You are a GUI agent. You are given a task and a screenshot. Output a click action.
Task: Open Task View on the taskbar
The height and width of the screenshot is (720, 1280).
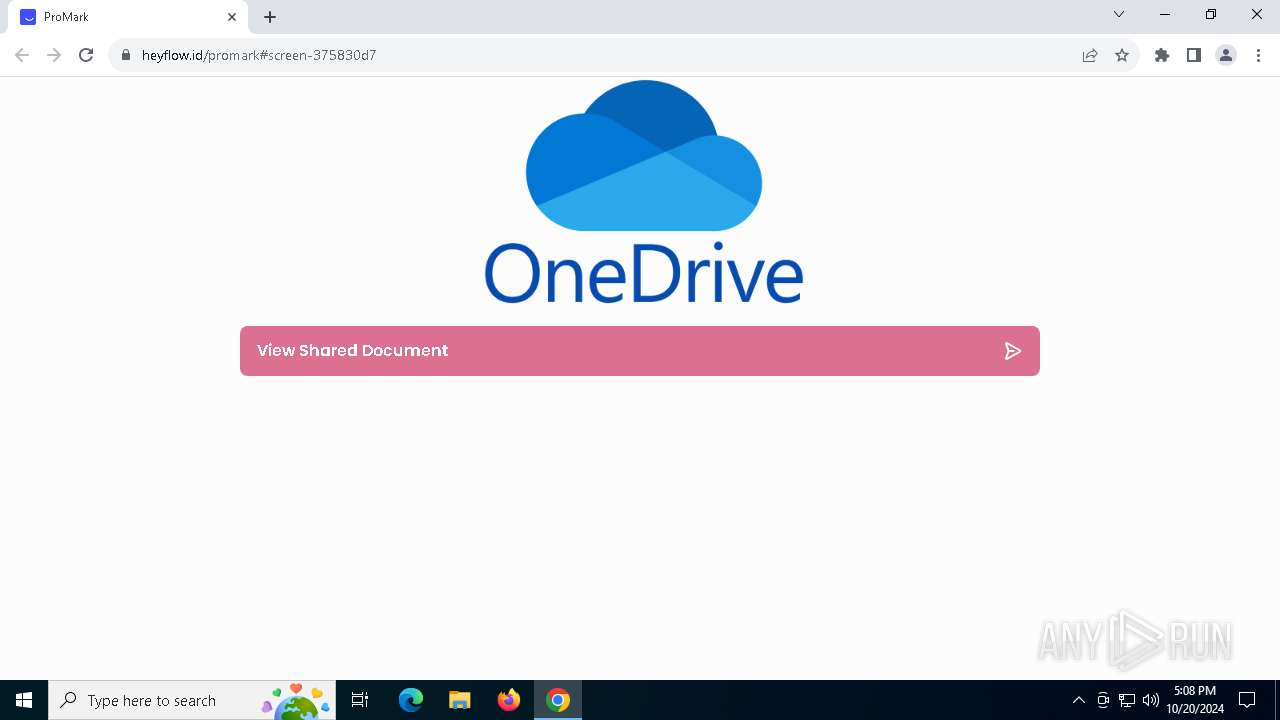[360, 700]
